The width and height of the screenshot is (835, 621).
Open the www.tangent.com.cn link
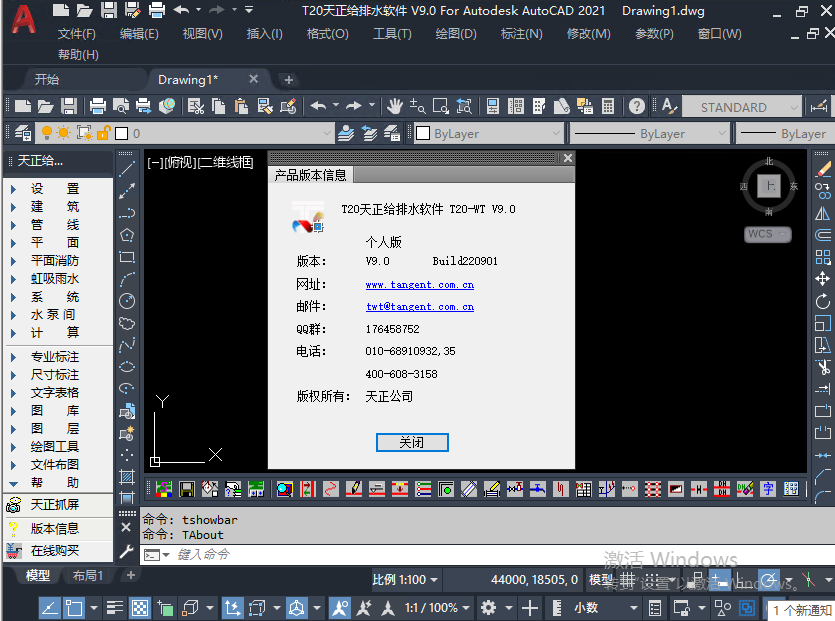pyautogui.click(x=420, y=285)
